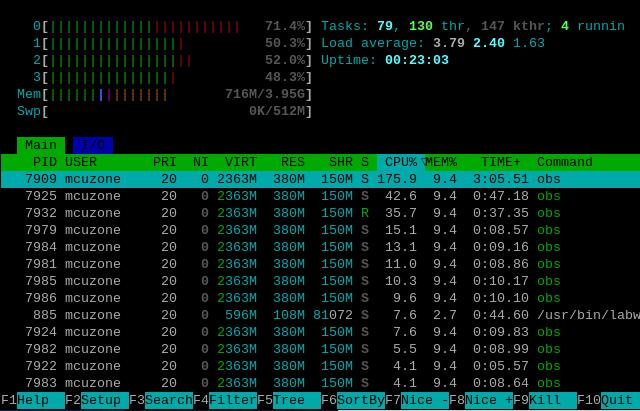Click F8 Nice + button

point(481,400)
